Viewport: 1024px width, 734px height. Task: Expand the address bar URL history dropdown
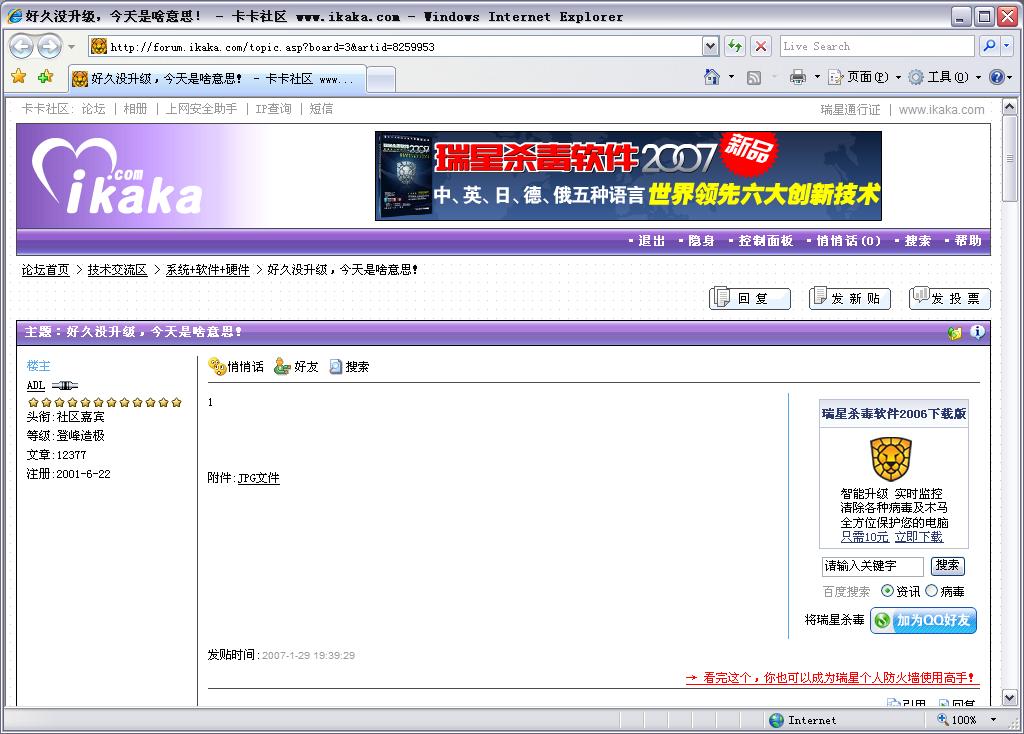click(x=711, y=46)
